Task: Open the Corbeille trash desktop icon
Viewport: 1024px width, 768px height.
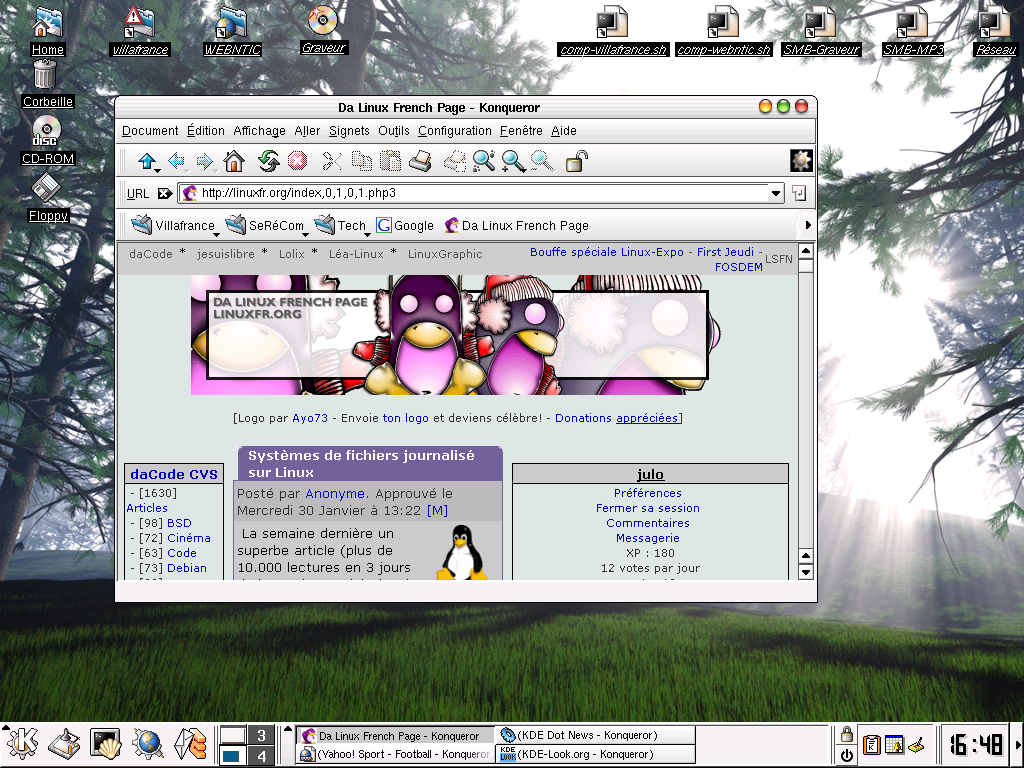Action: tap(47, 84)
